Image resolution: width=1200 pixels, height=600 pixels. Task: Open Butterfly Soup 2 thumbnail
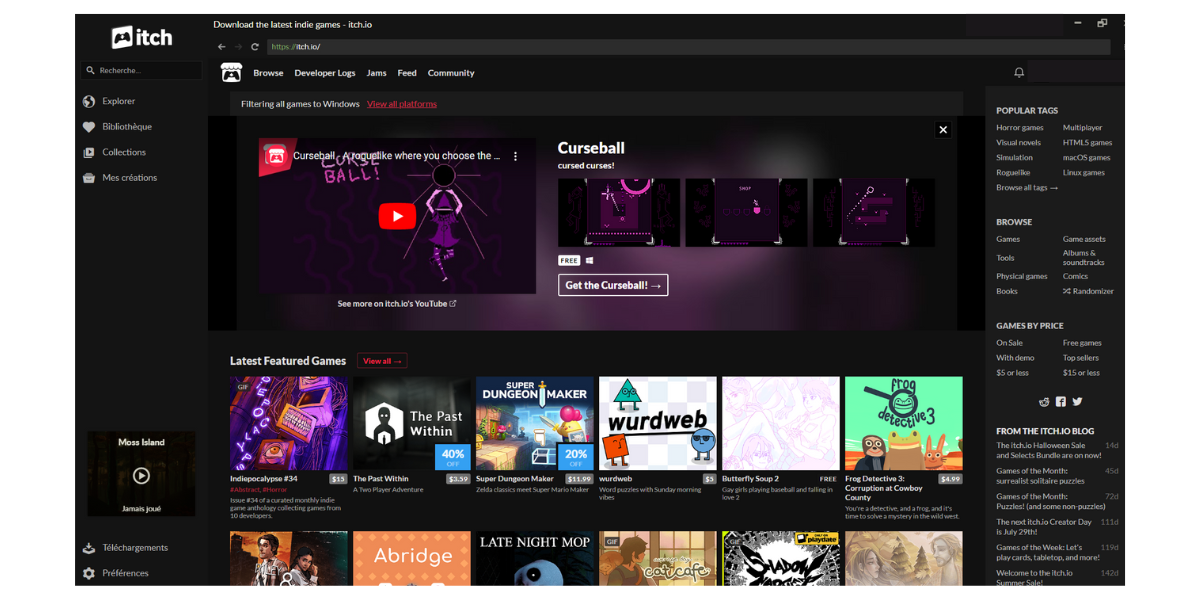781,423
